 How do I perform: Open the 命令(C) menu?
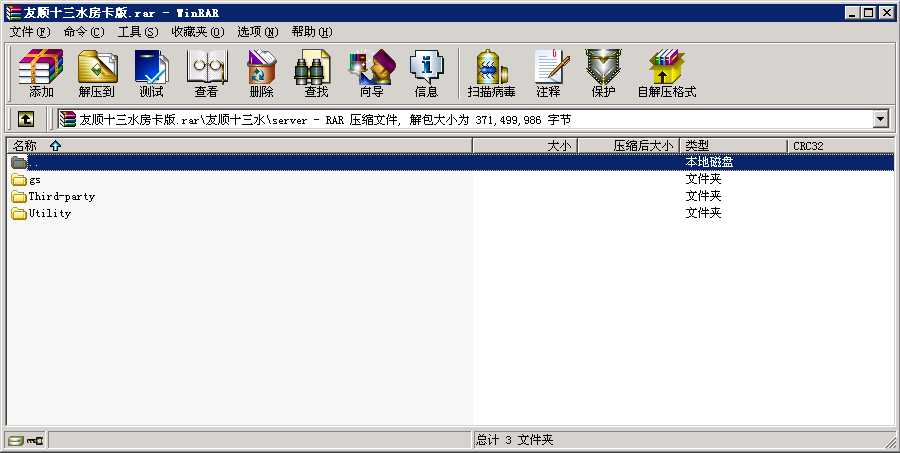[84, 32]
